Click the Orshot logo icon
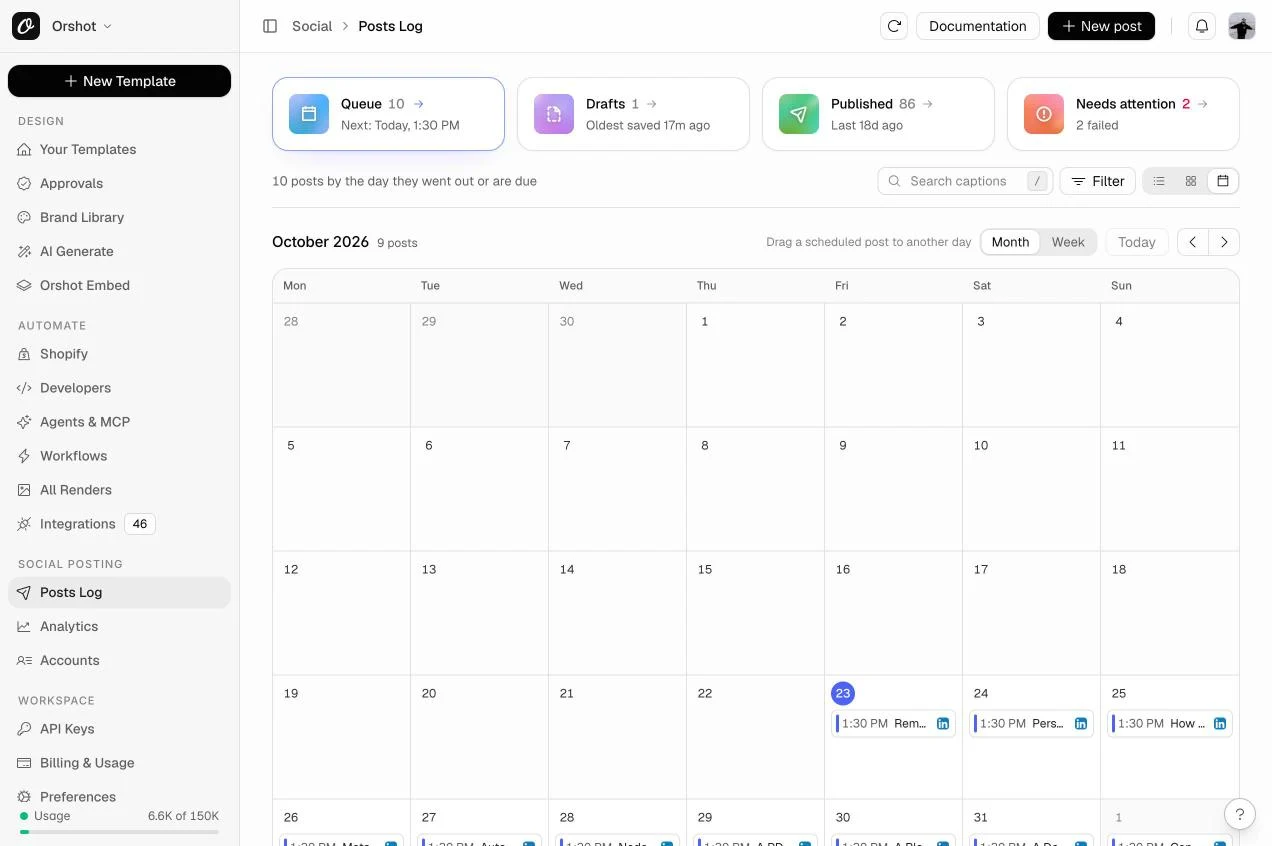 26,26
